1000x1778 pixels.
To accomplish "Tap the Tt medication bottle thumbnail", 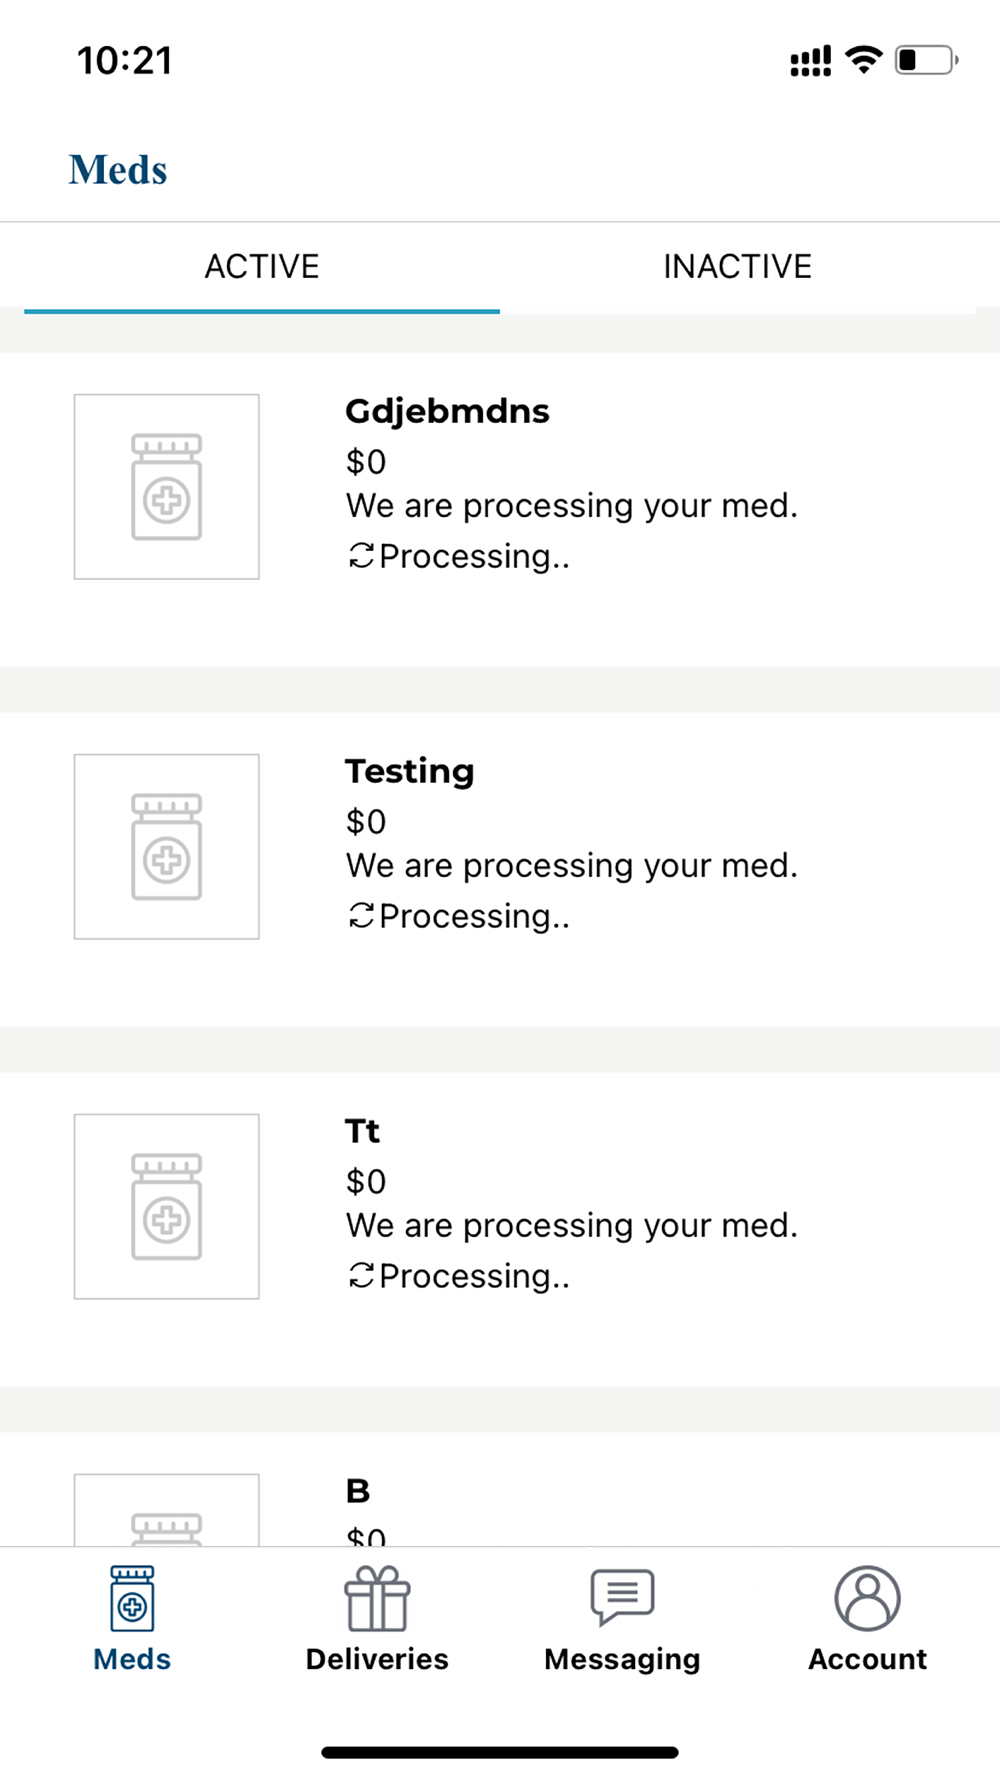I will point(166,1207).
